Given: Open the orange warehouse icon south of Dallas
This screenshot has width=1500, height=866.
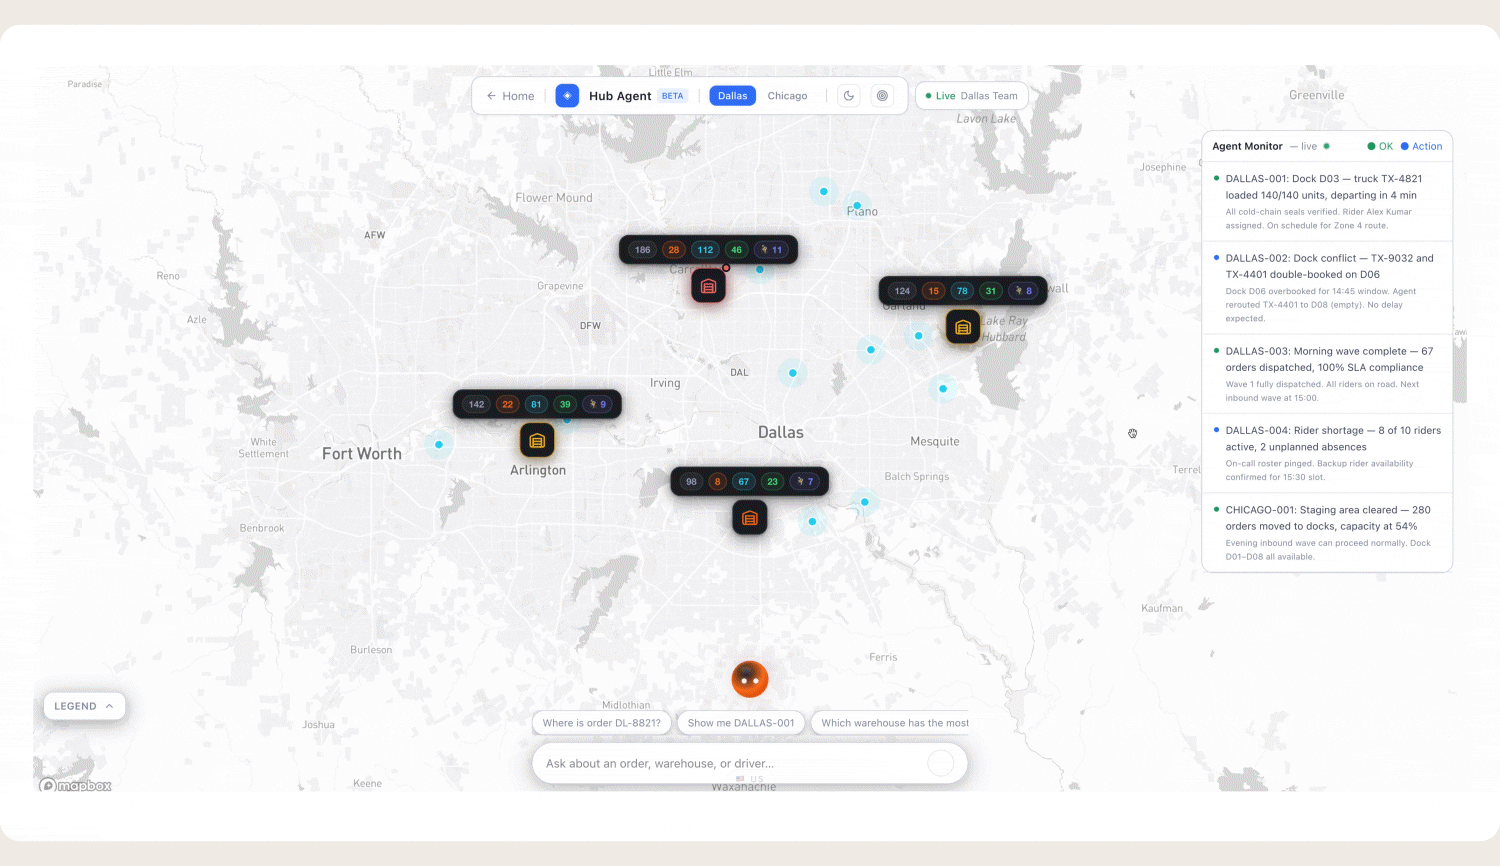Looking at the screenshot, I should point(750,518).
